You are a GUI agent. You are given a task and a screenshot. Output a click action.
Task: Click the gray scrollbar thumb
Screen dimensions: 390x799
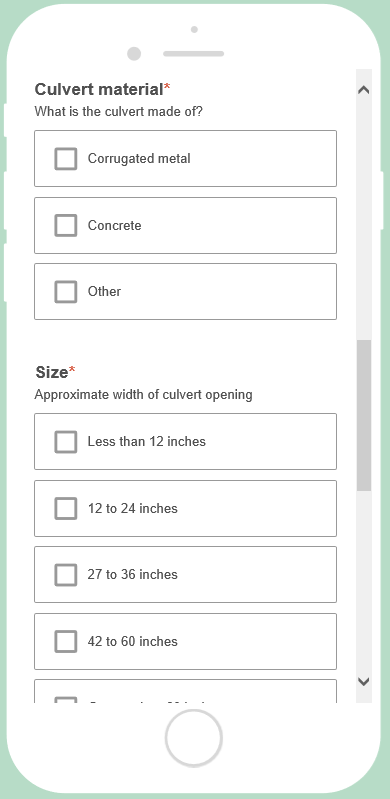pos(364,415)
